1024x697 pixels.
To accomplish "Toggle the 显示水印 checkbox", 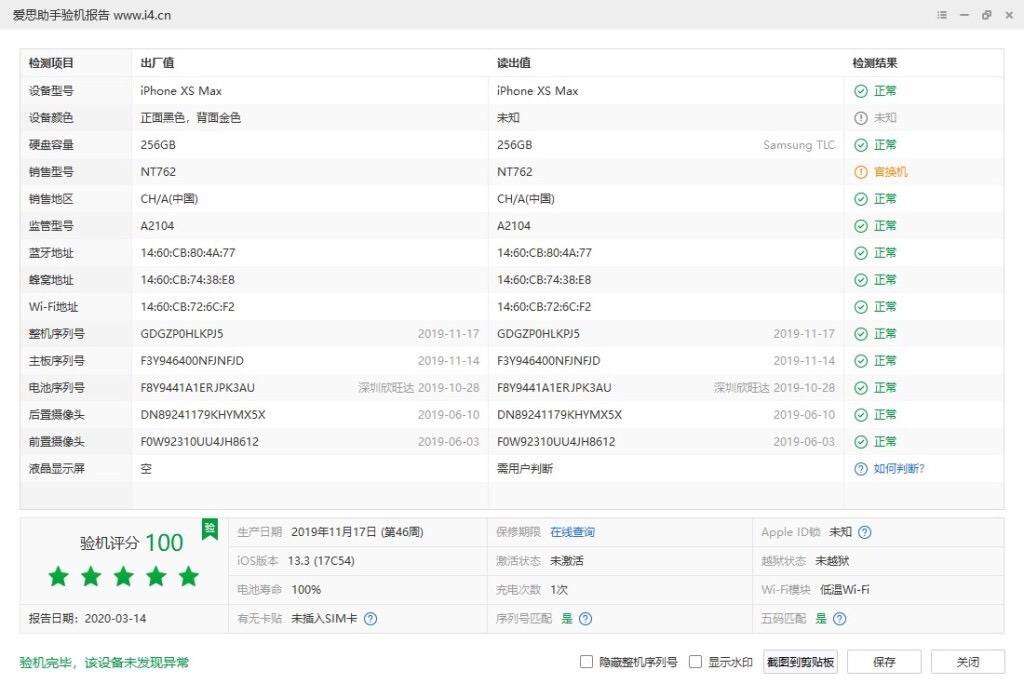I will click(696, 662).
